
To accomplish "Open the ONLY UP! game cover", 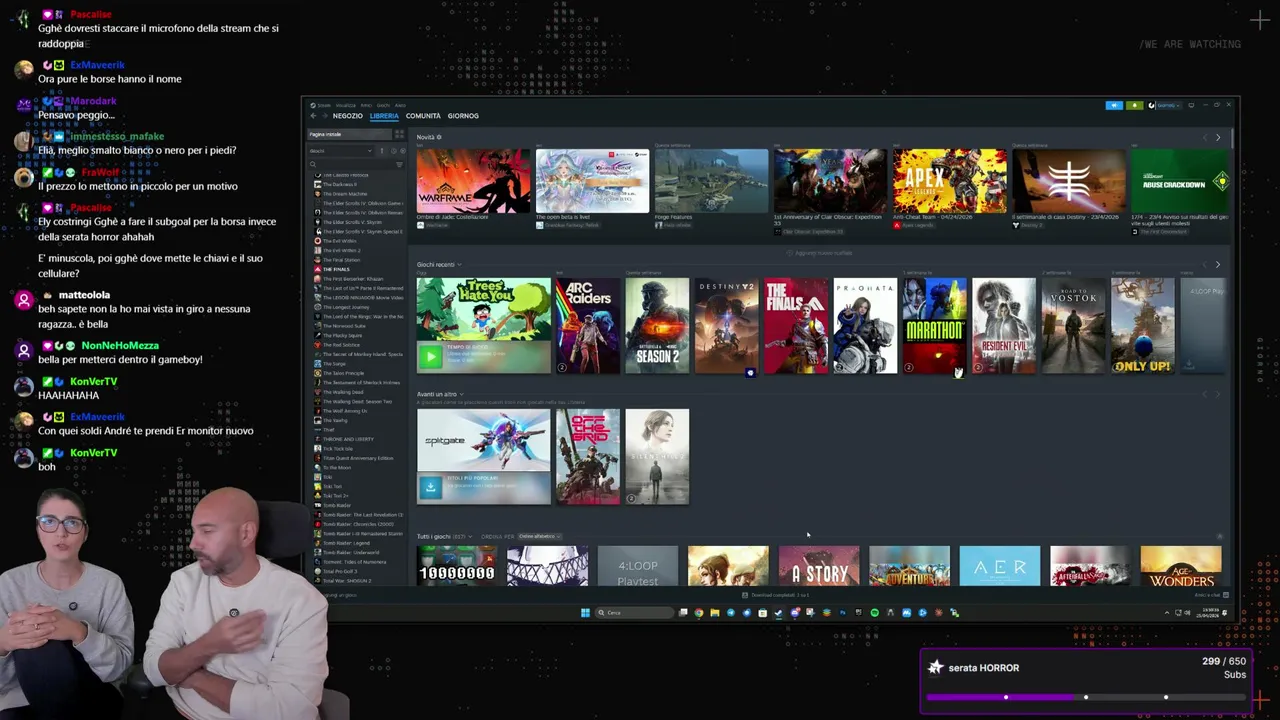I will pos(1142,326).
